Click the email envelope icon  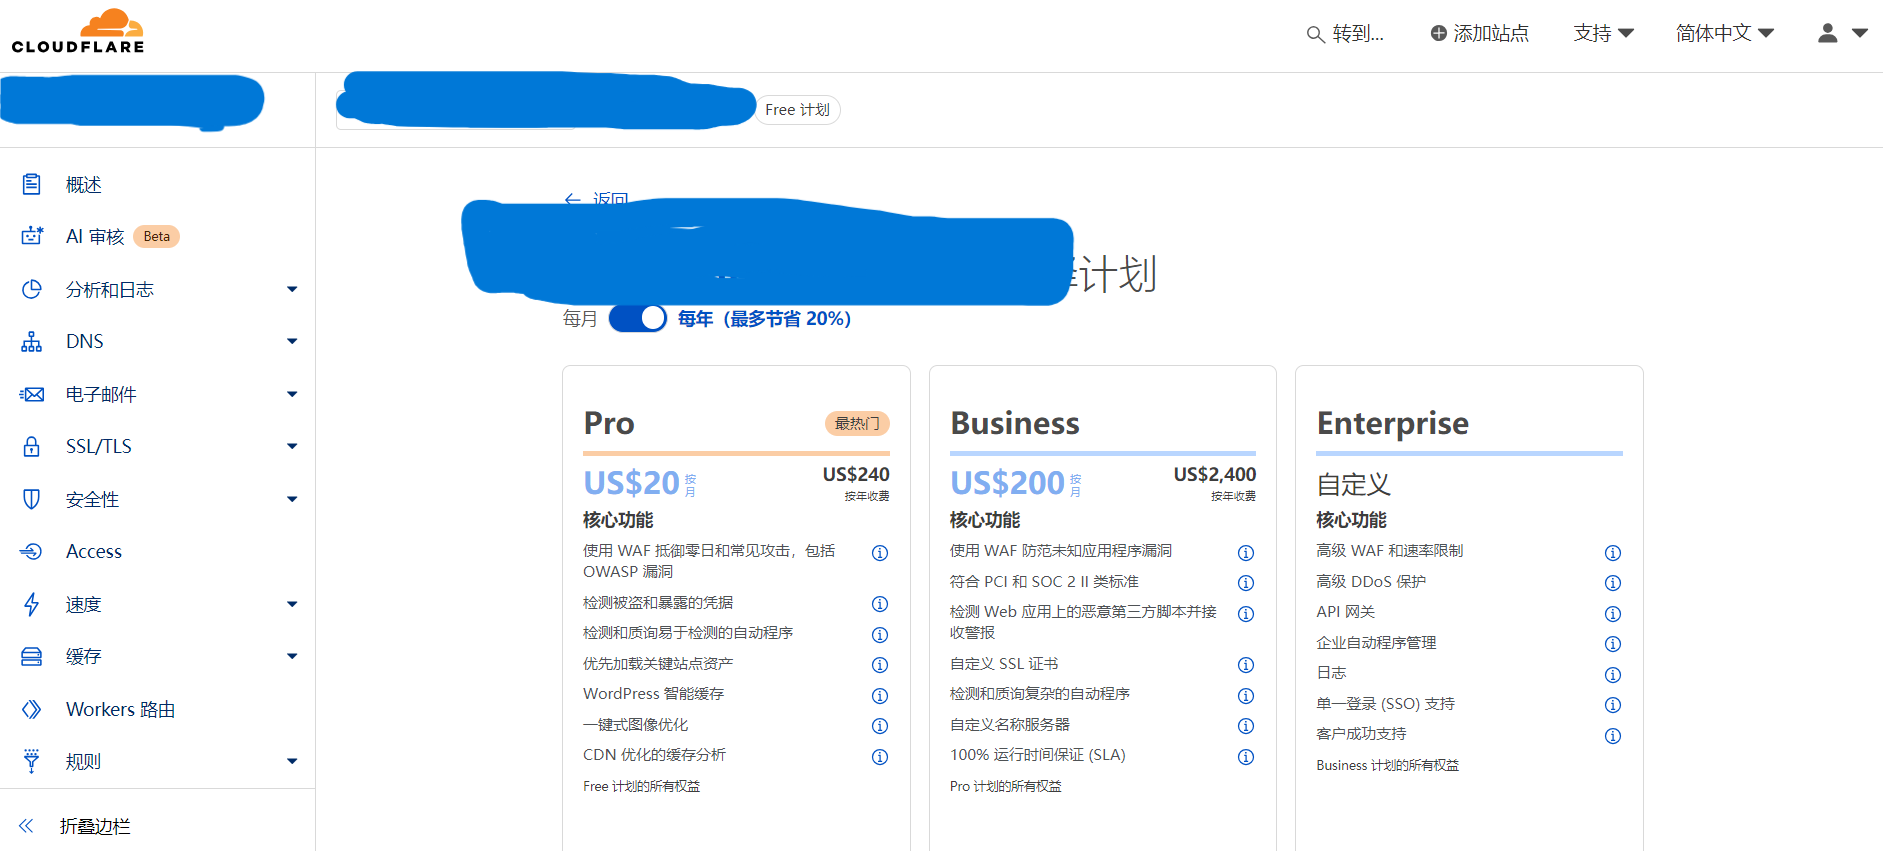point(32,394)
